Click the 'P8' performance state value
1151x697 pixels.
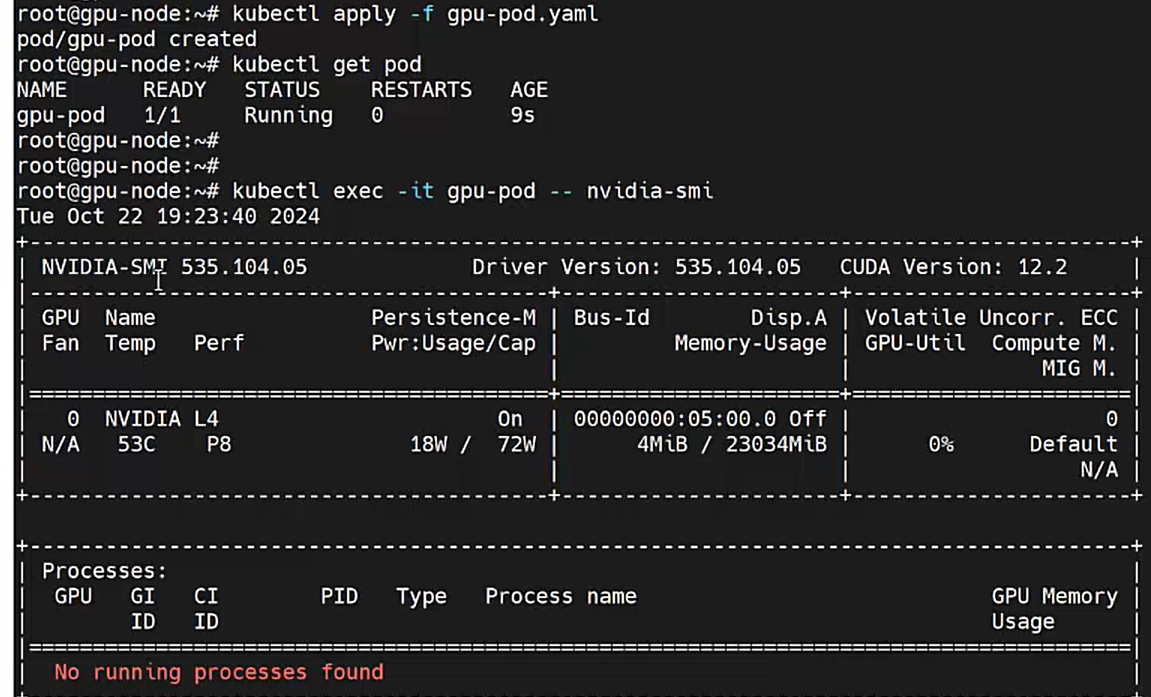[219, 445]
